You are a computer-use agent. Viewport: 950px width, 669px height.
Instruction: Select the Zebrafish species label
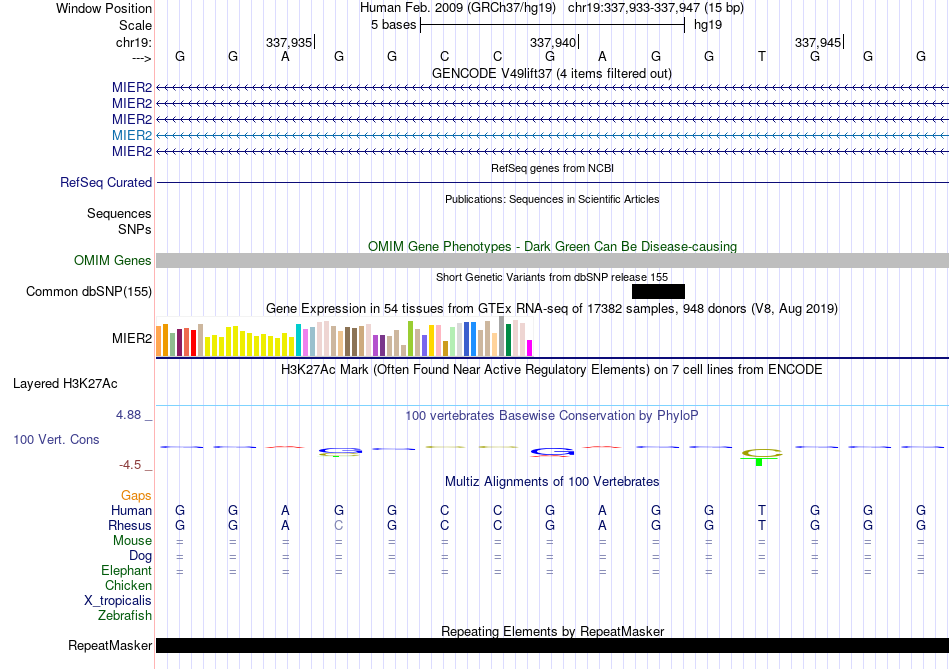[125, 616]
